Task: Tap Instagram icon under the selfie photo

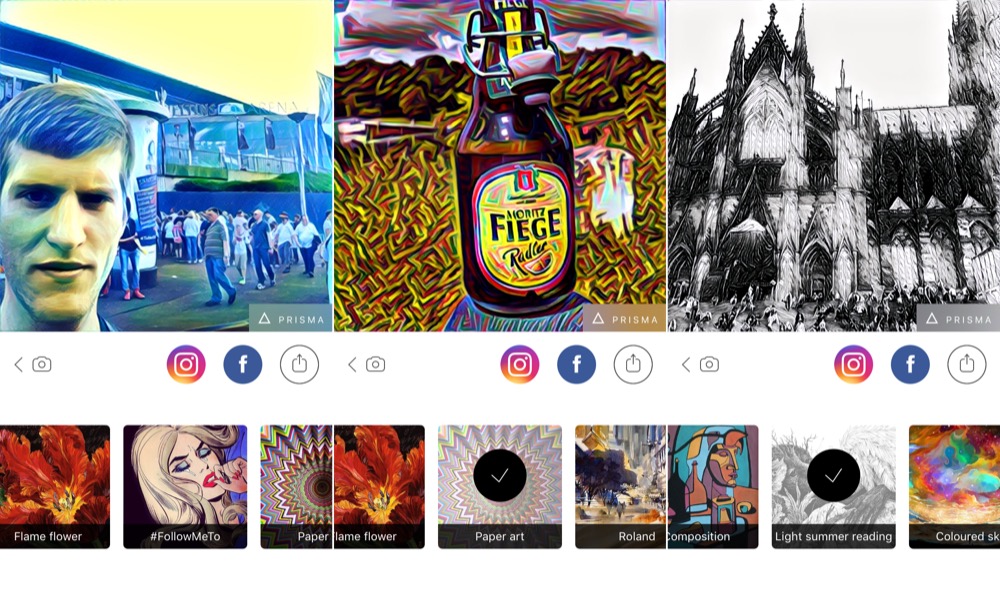Action: pos(186,364)
